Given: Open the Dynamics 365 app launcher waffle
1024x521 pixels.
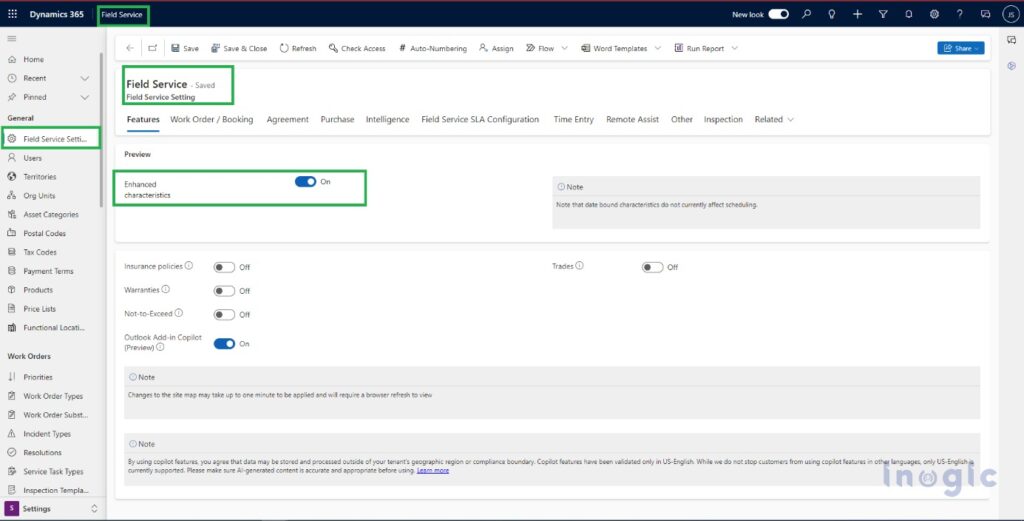Looking at the screenshot, I should click(12, 14).
